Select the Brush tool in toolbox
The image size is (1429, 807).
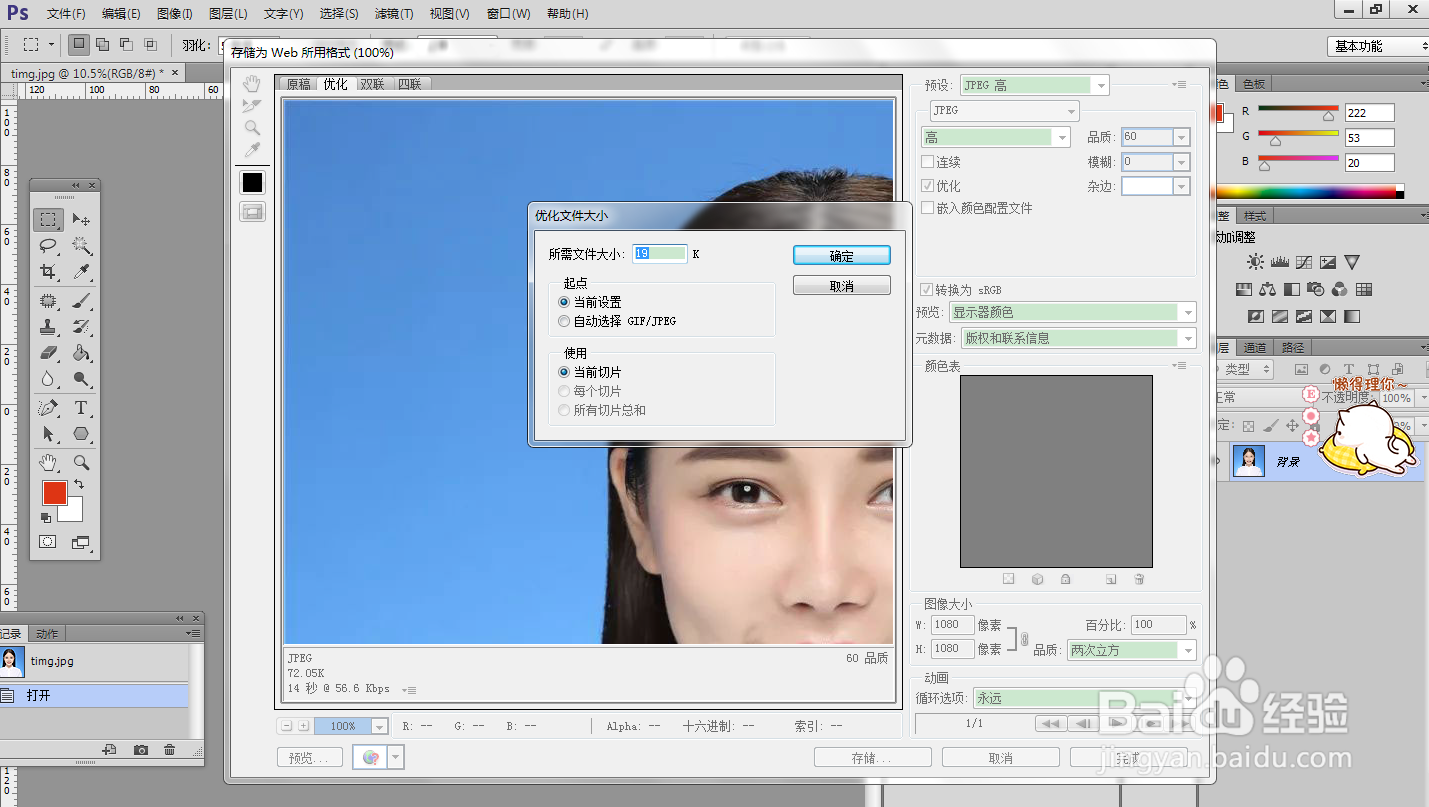[x=81, y=301]
